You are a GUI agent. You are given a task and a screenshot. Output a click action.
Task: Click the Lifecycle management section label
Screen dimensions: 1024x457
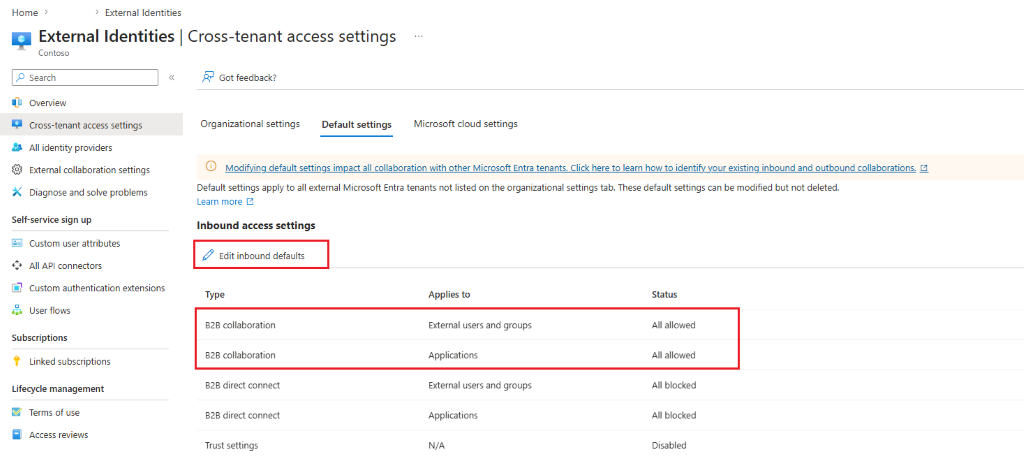[58, 388]
